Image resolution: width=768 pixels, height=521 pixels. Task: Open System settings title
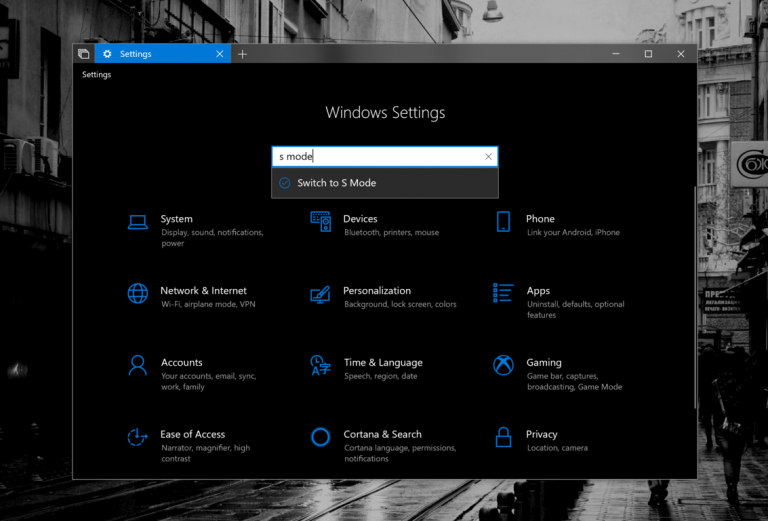point(176,219)
